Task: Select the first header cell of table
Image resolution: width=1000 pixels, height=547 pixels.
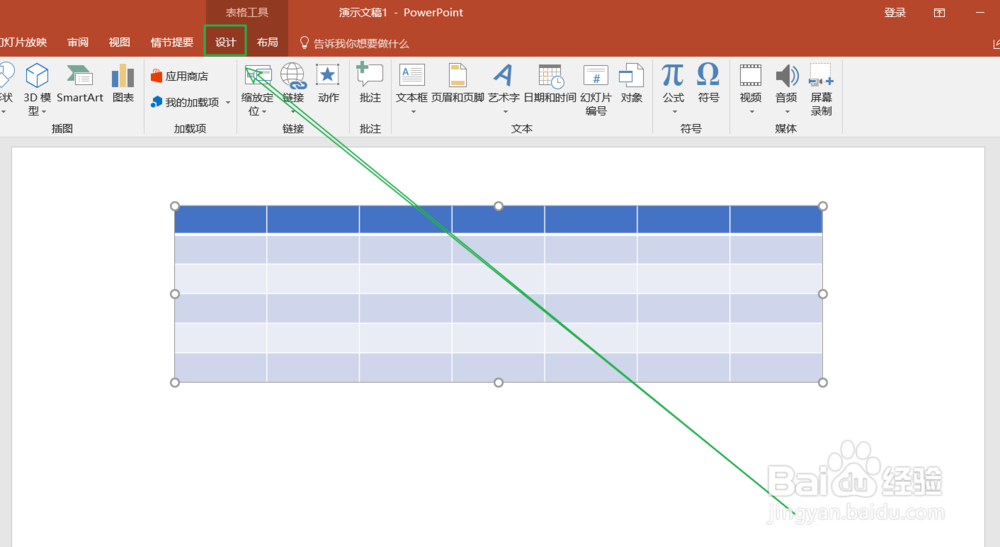Action: pos(221,219)
